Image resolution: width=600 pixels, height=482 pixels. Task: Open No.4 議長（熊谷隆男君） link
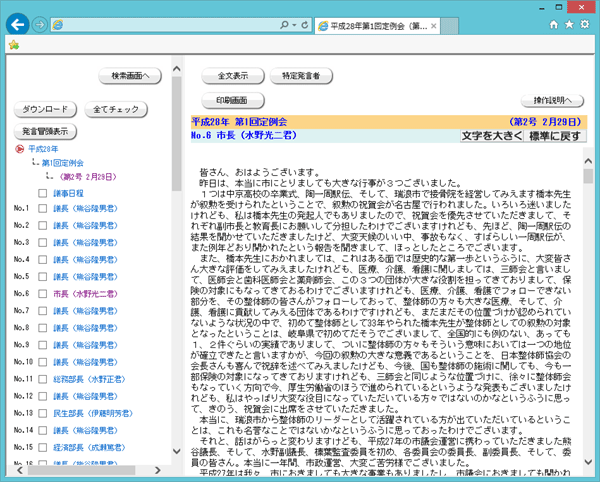85,260
